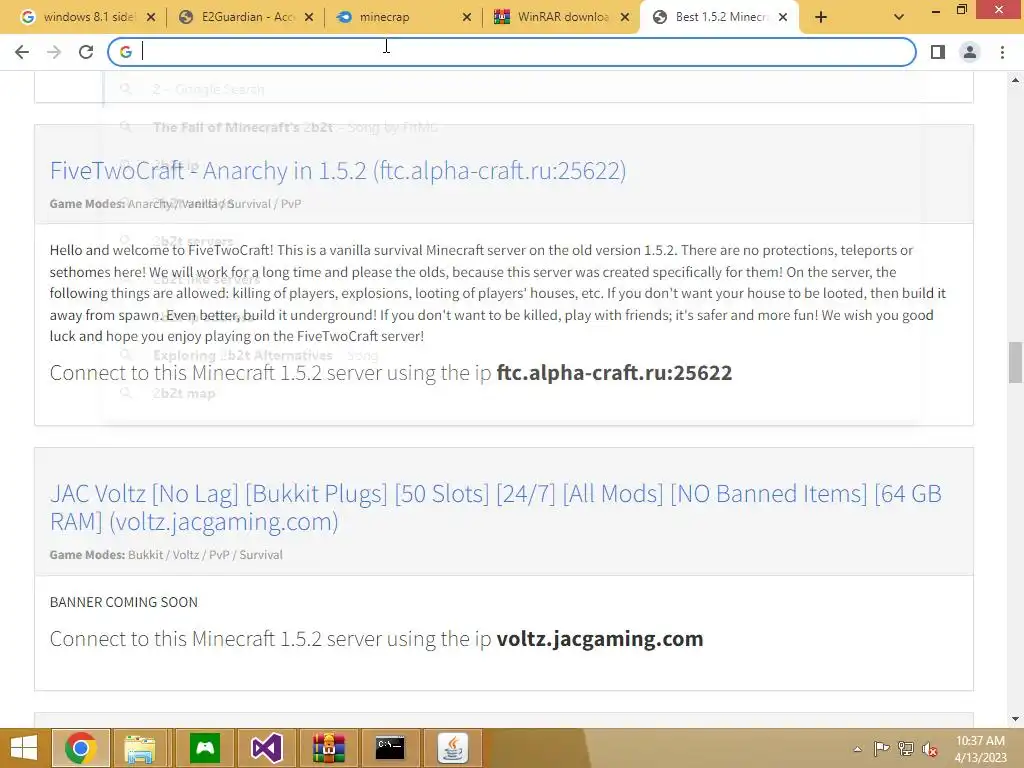Close the minecrap tab
Screen dimensions: 1024x768
[467, 18]
